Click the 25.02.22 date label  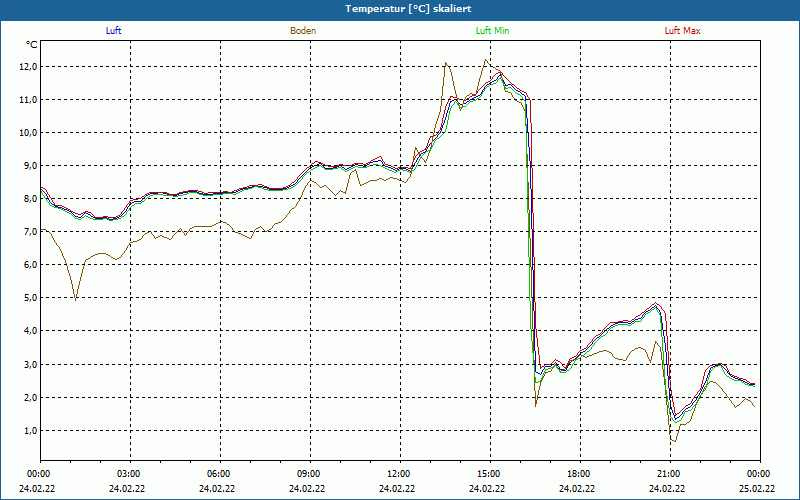pyautogui.click(x=757, y=488)
